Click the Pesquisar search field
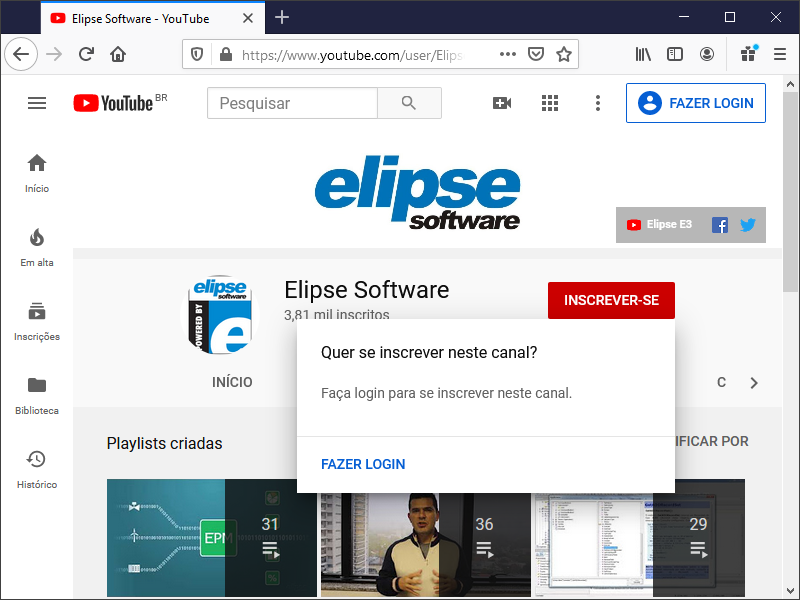This screenshot has width=800, height=600. point(292,103)
